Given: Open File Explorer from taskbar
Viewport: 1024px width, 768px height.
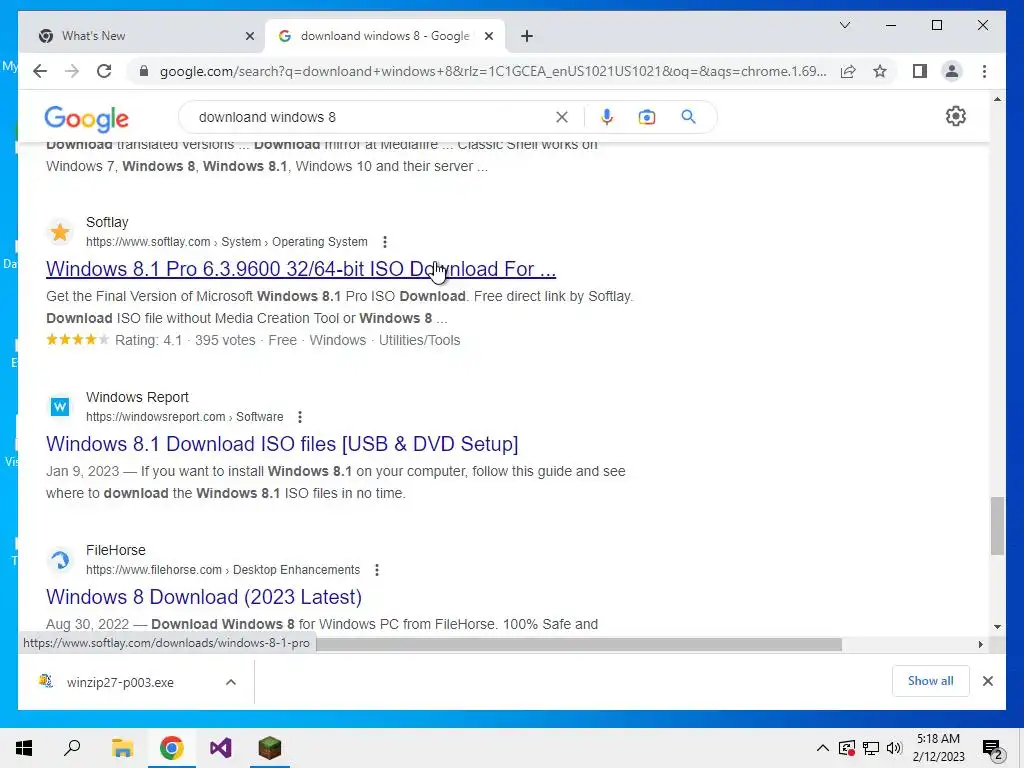Looking at the screenshot, I should [122, 748].
